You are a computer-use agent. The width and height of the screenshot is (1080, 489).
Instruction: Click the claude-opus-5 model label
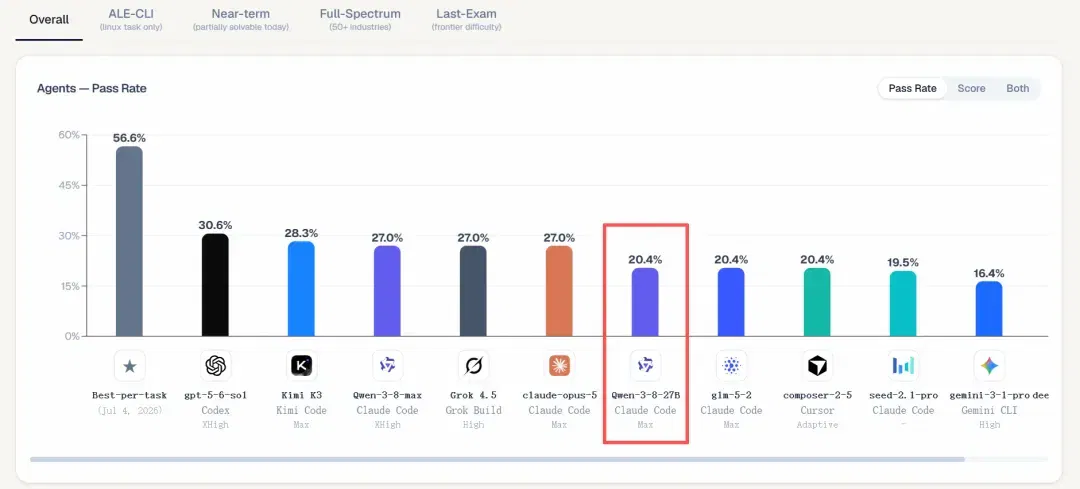559,395
